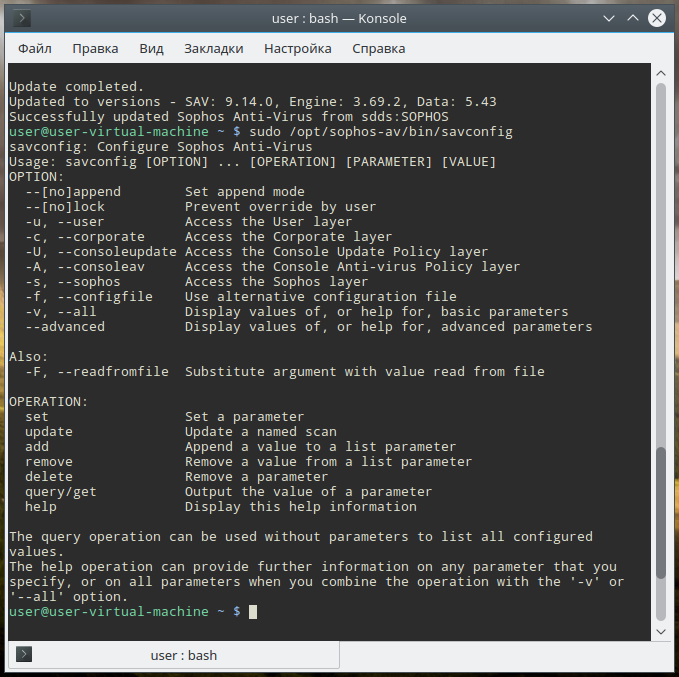The height and width of the screenshot is (677, 679).
Task: Select the 'user : bash' tab
Action: pyautogui.click(x=174, y=655)
